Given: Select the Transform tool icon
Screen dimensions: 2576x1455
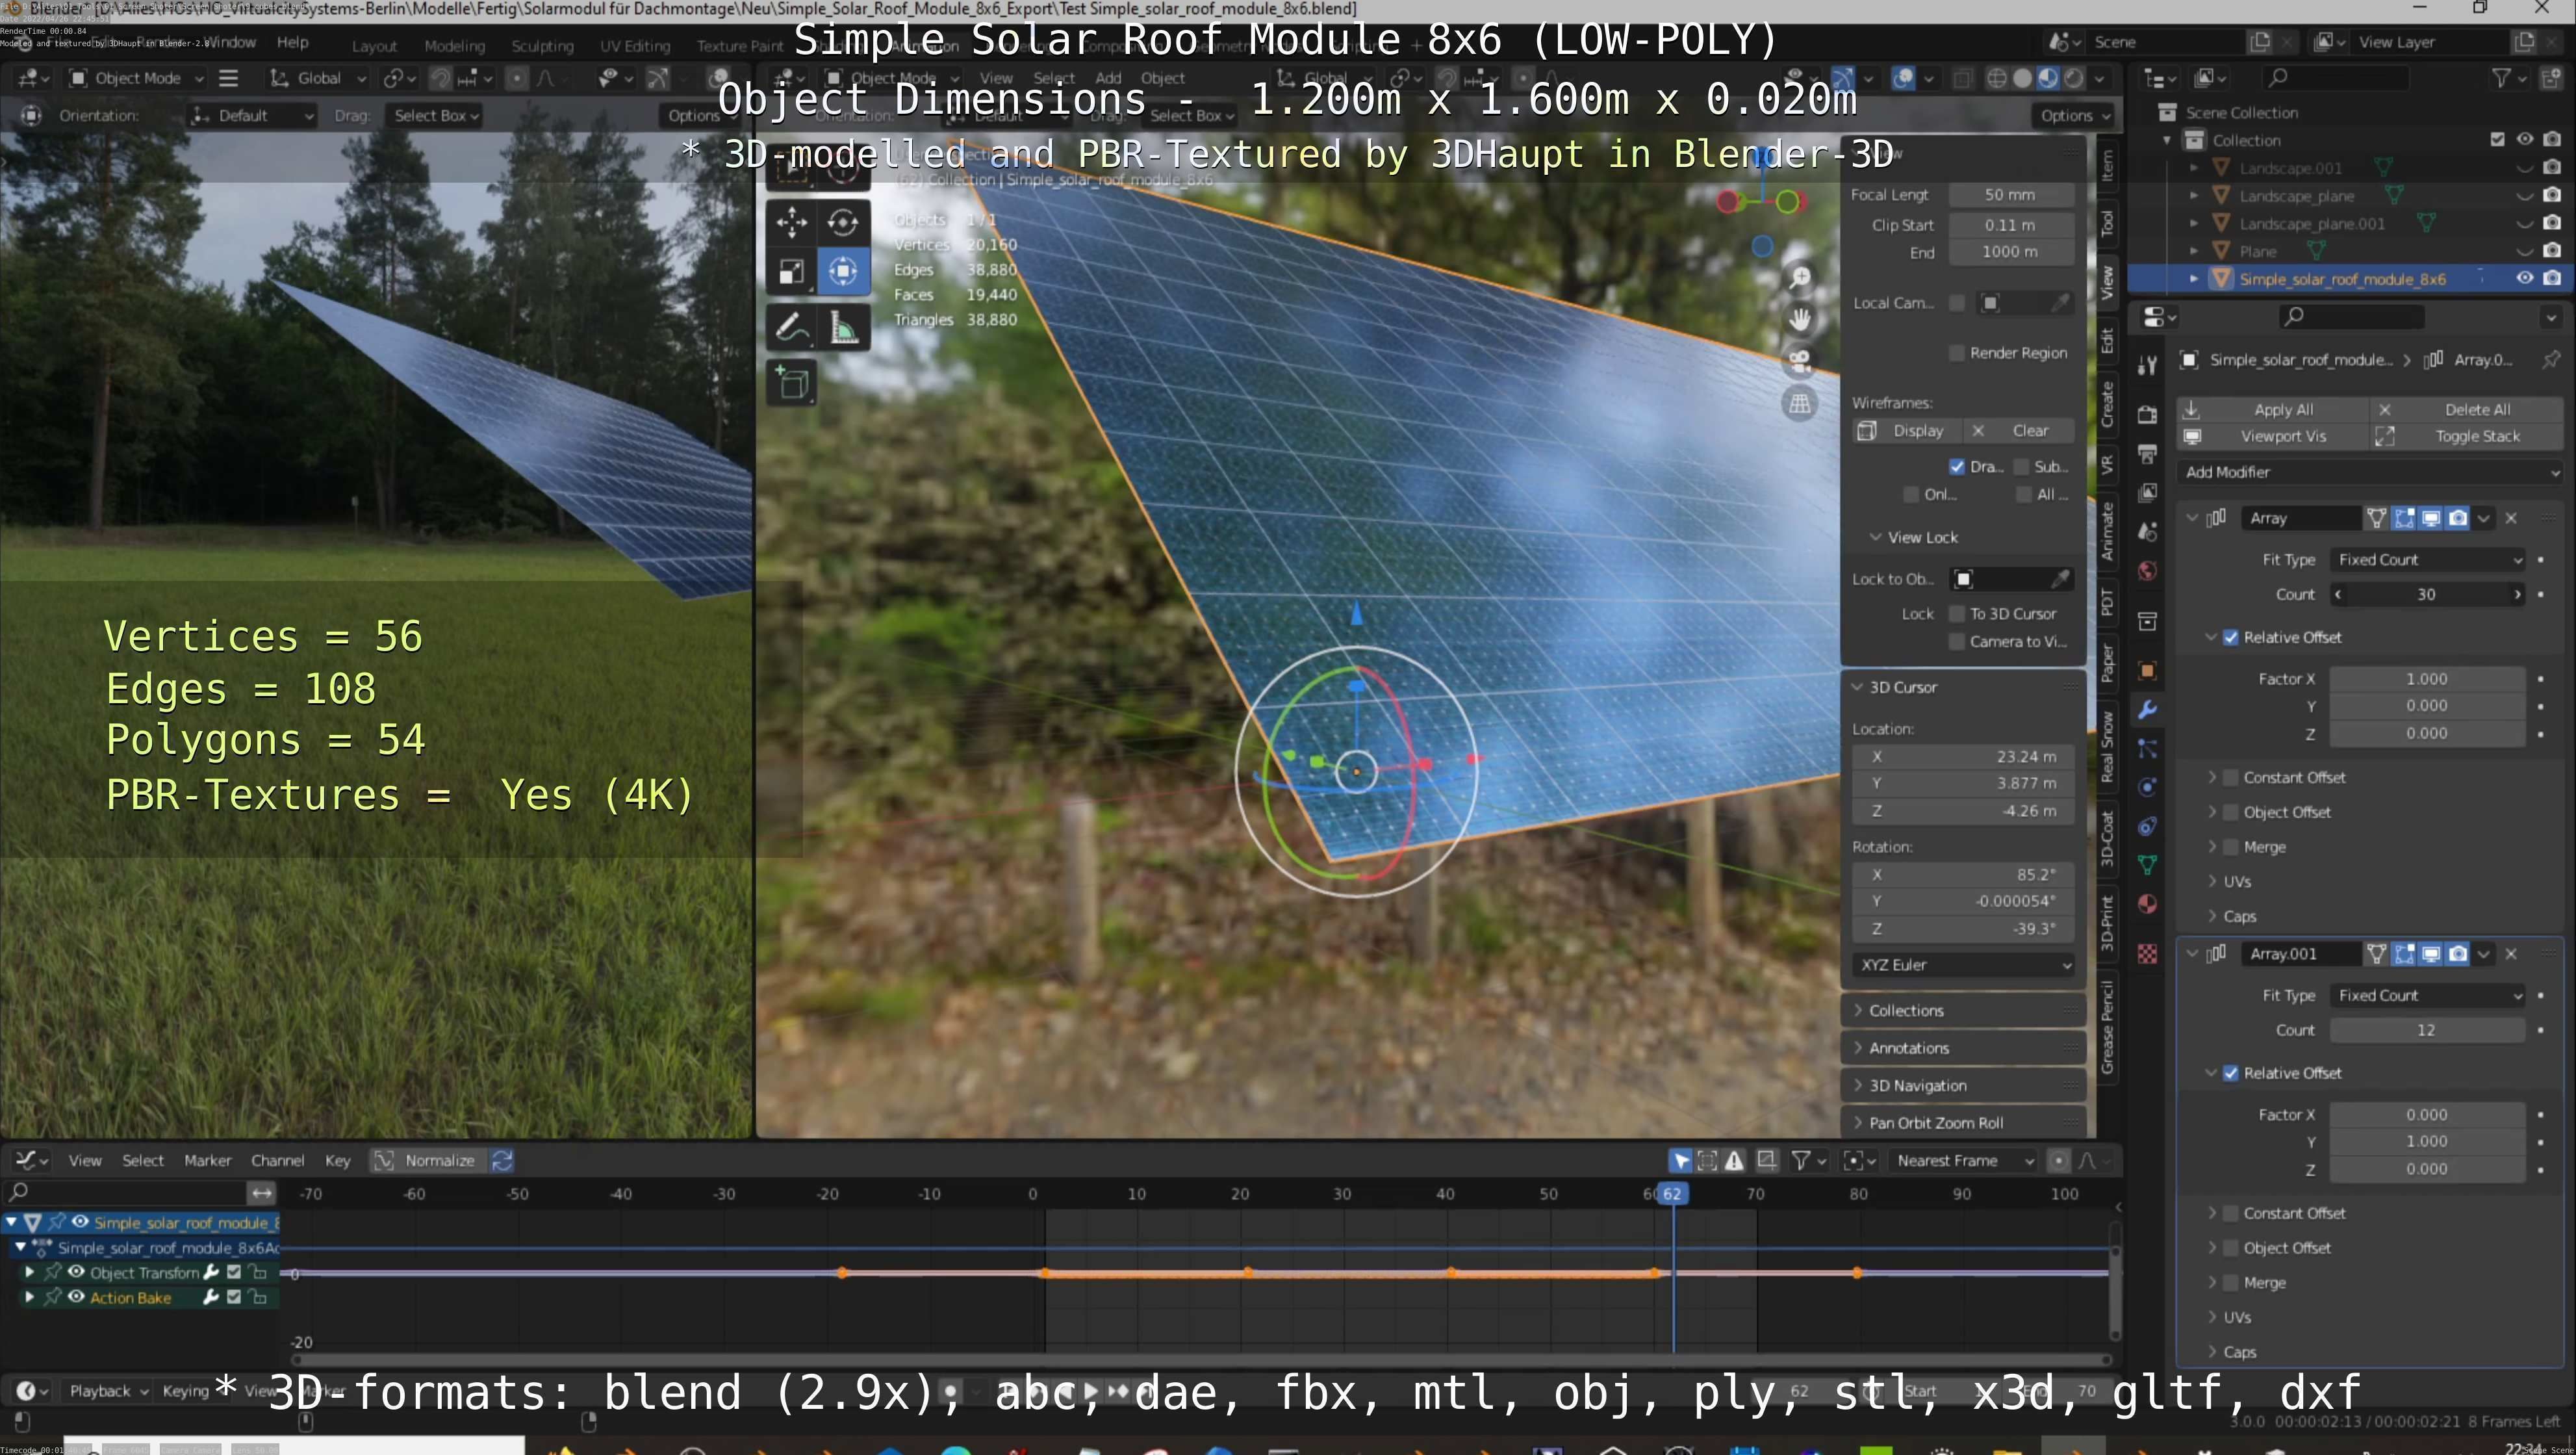Looking at the screenshot, I should click(x=843, y=271).
